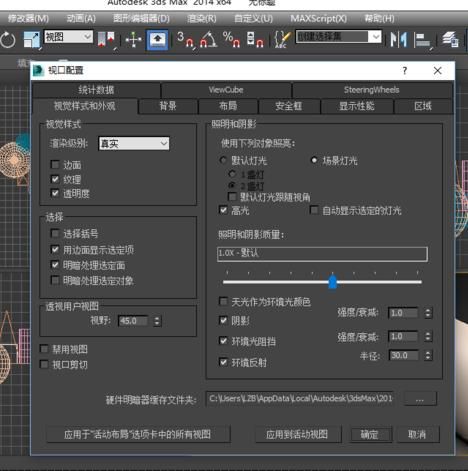Open the rendering level dropdown
Image resolution: width=468 pixels, height=471 pixels.
click(x=134, y=144)
